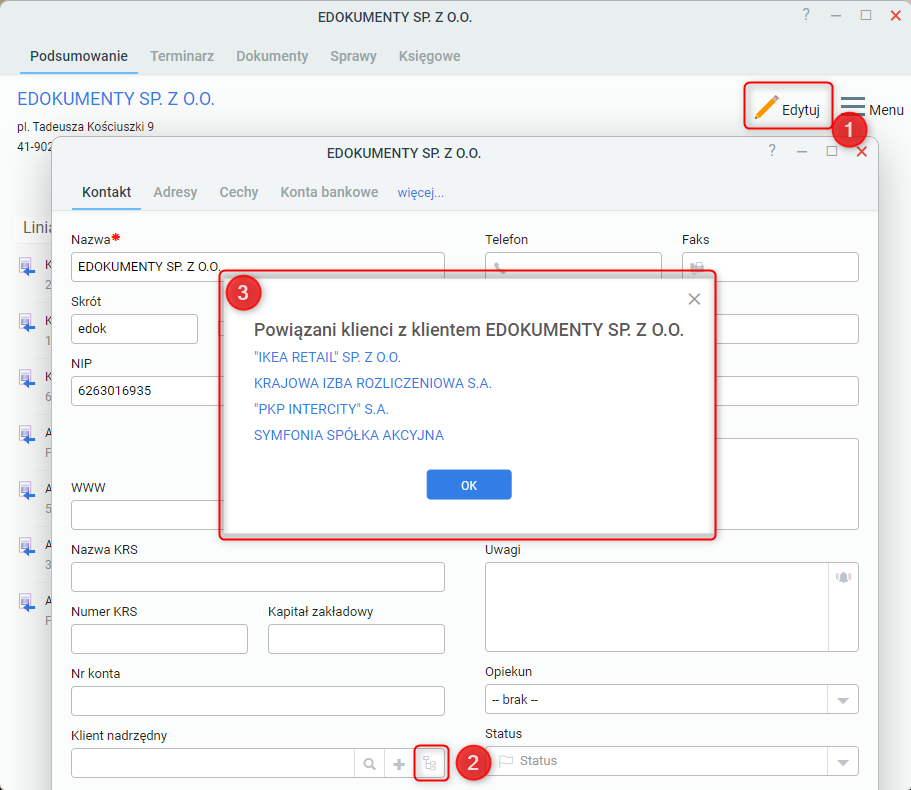Click the Skrót field containing edok
Screen dimensions: 911x790
(134, 329)
